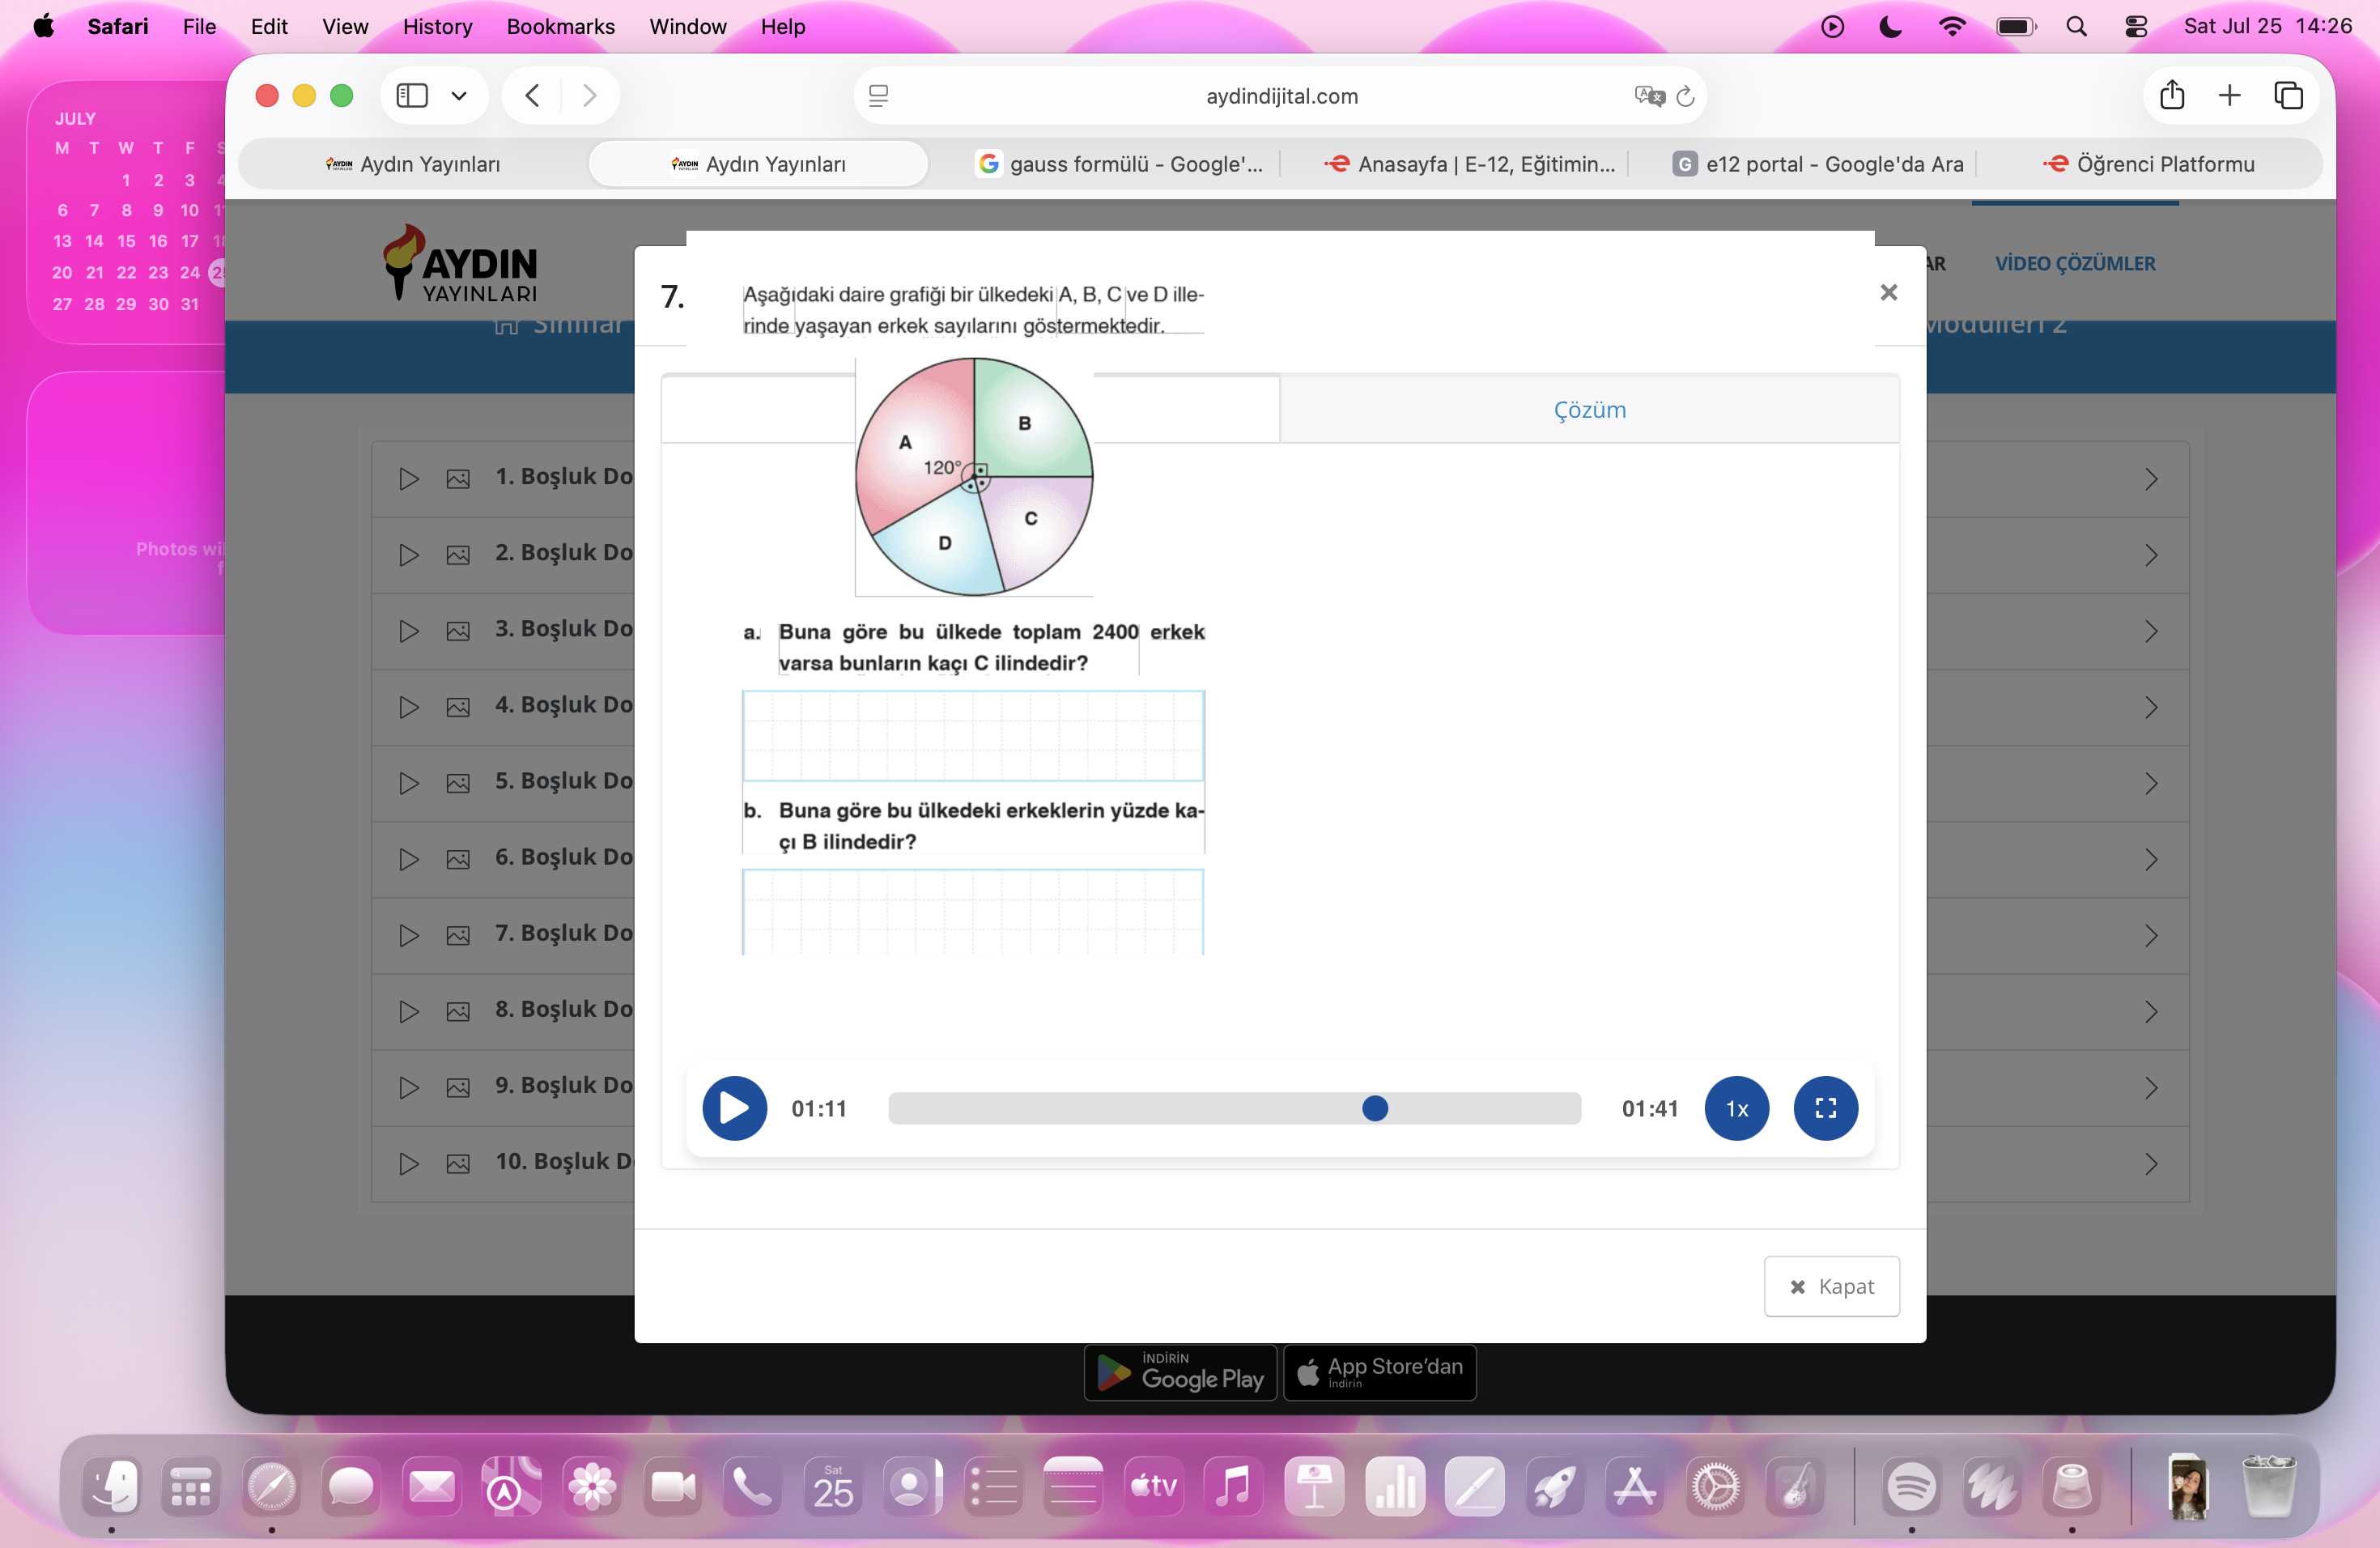Close the modal with the X icon
The image size is (2380, 1548).
1888,292
